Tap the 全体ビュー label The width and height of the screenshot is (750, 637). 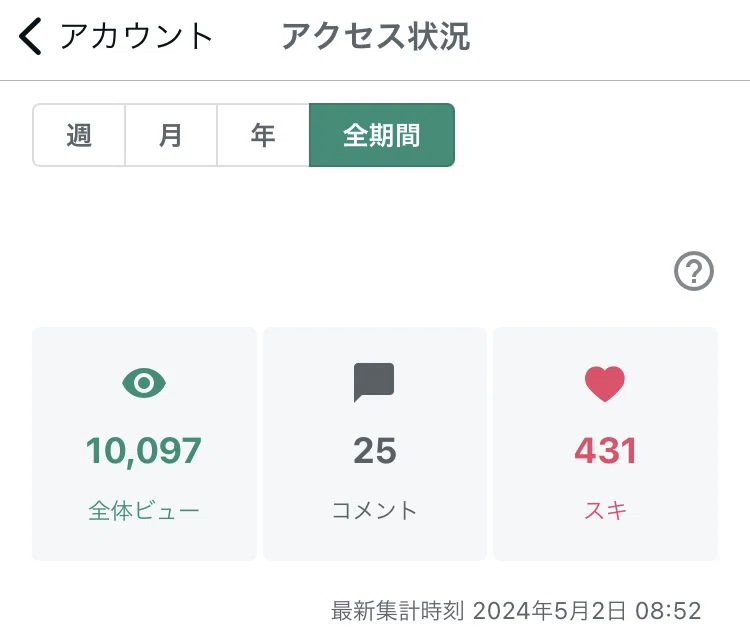pyautogui.click(x=144, y=510)
